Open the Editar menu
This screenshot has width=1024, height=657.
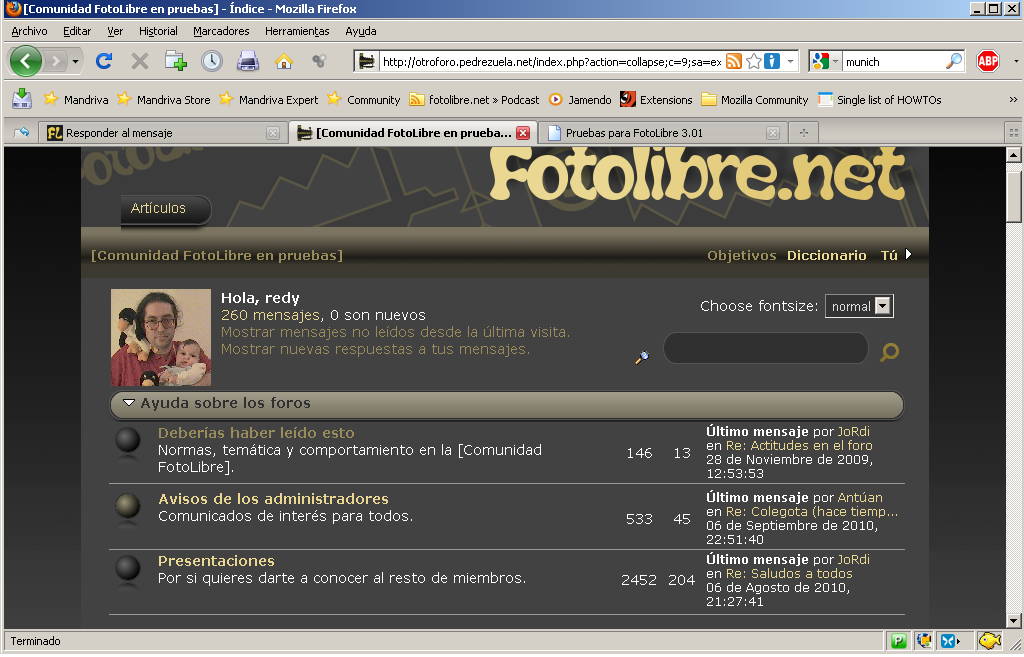pos(76,31)
